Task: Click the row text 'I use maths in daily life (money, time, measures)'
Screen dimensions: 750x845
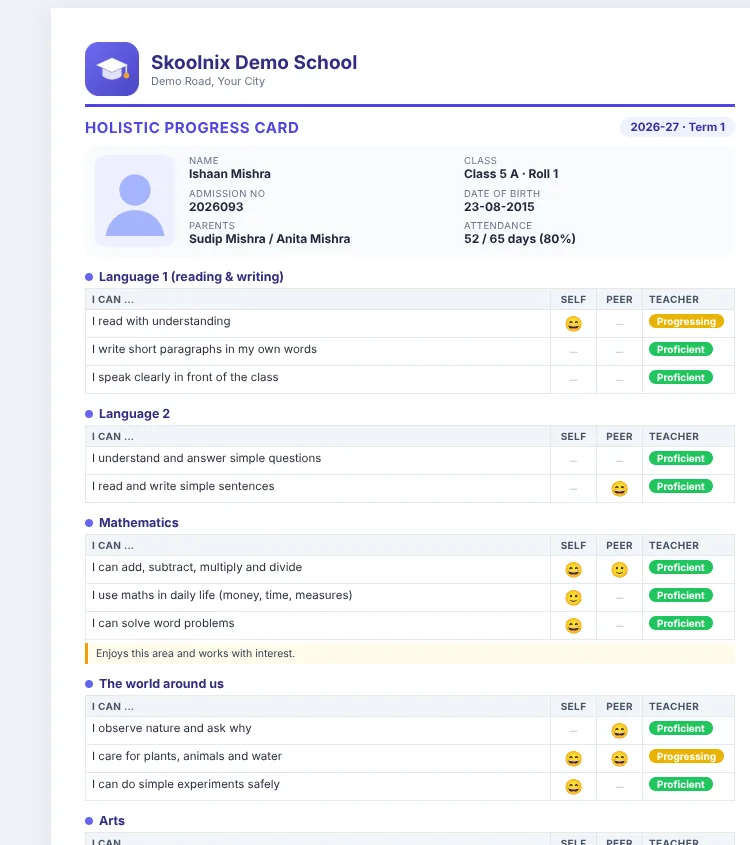Action: pyautogui.click(x=222, y=595)
